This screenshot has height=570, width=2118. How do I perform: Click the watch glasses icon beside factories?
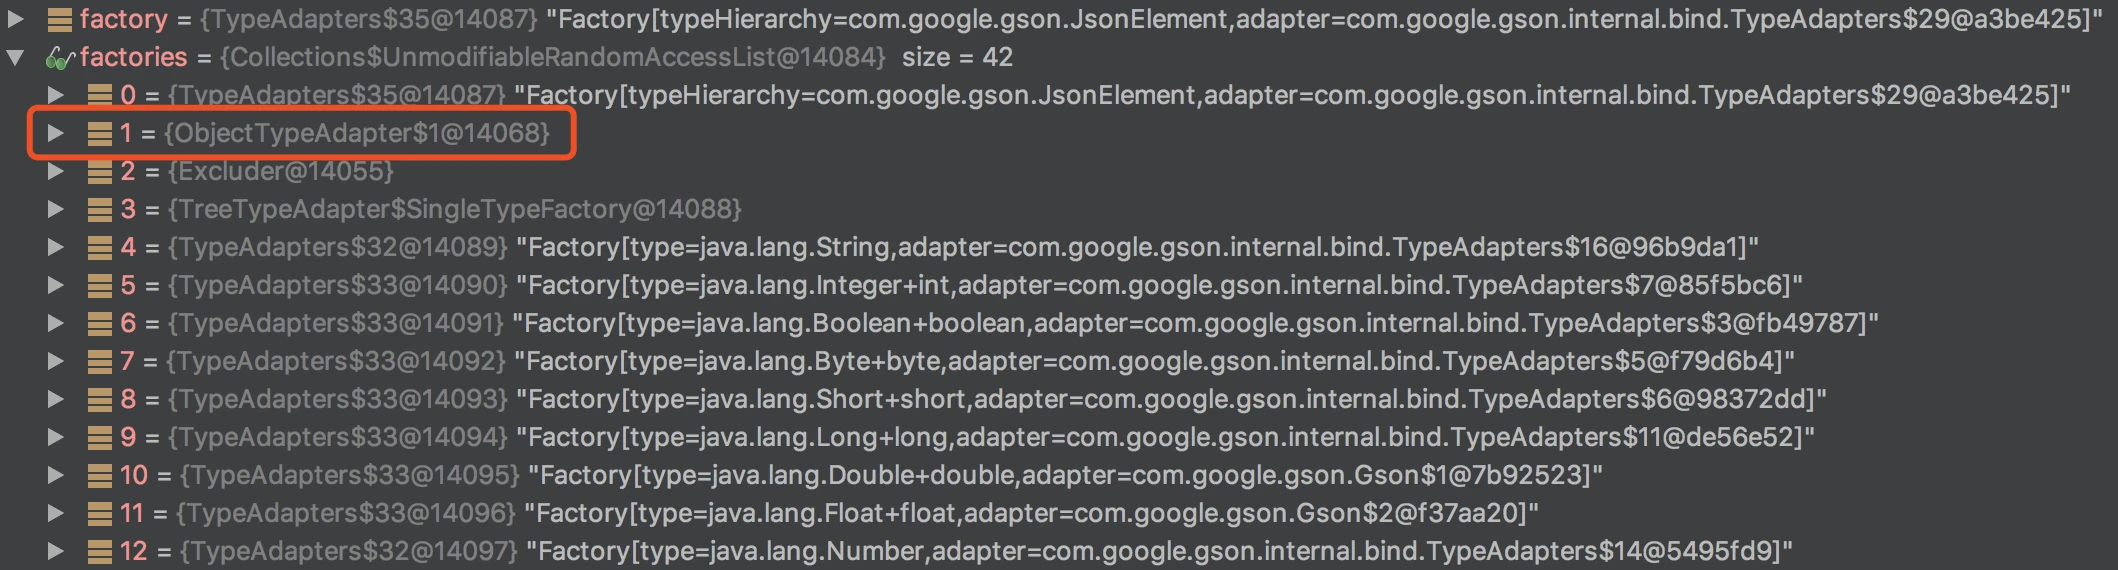(x=59, y=58)
